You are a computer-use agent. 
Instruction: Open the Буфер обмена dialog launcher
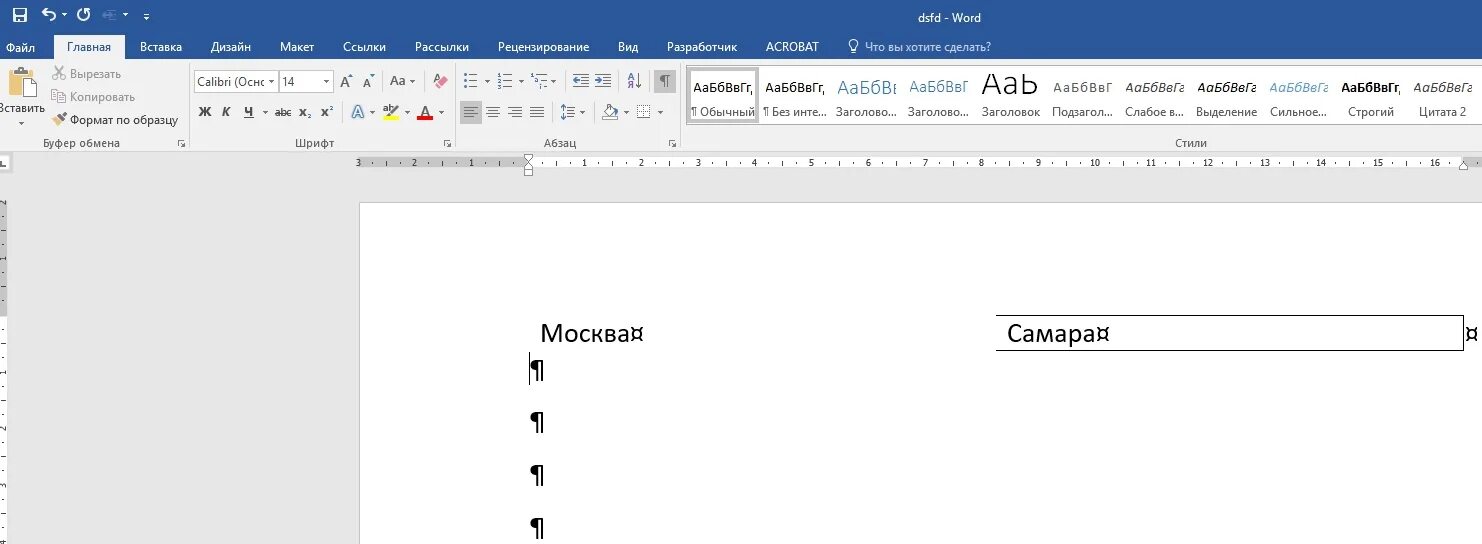pos(181,144)
